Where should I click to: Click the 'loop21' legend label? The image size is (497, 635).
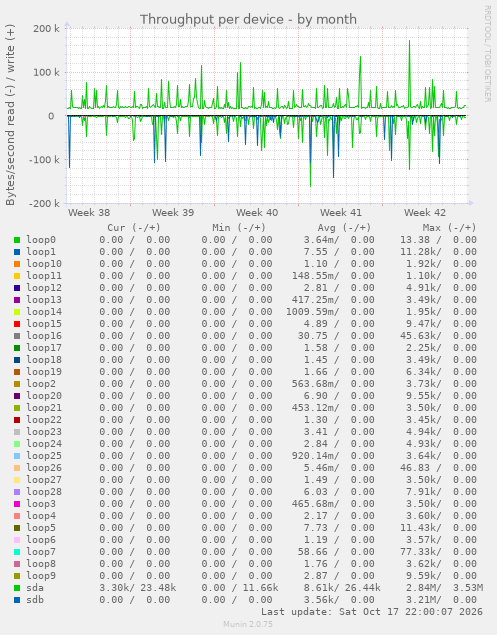pyautogui.click(x=44, y=408)
